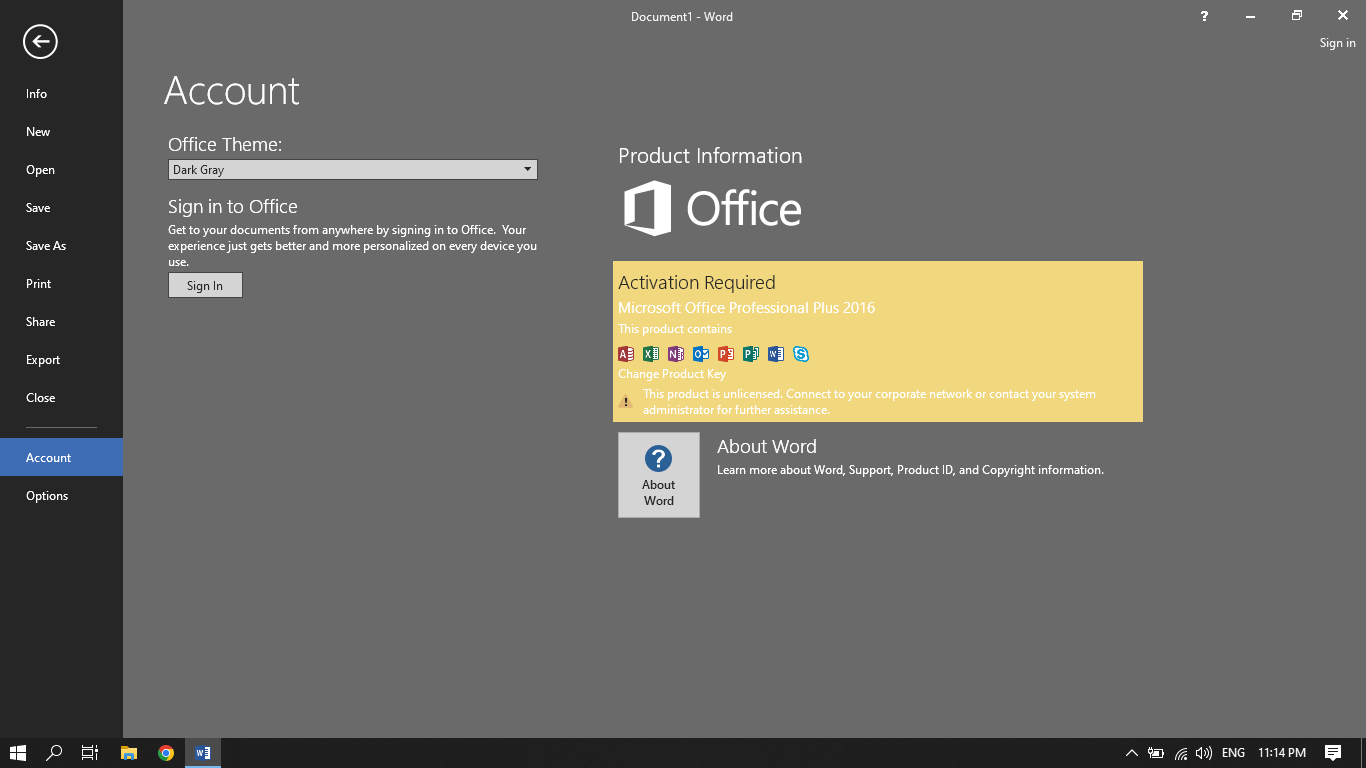The image size is (1366, 768).
Task: Click Sign in link at top right
Action: [x=1337, y=43]
